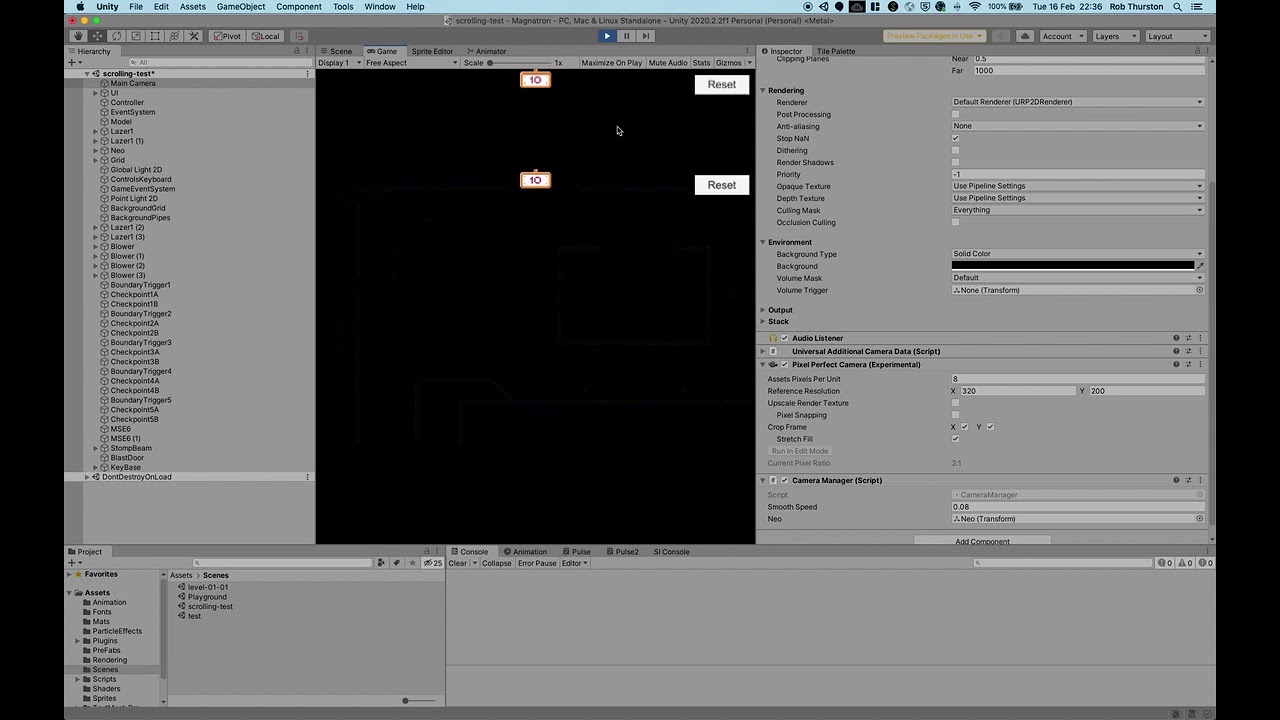The height and width of the screenshot is (720, 1280).
Task: Open the Unity Account menu
Action: 1062,36
